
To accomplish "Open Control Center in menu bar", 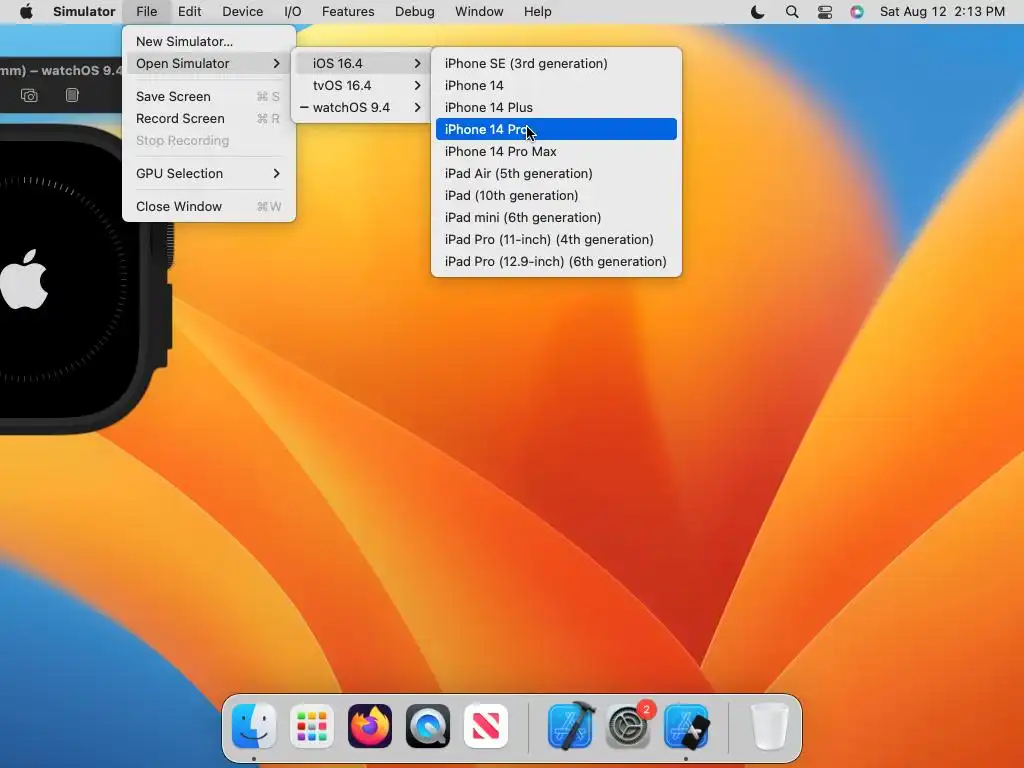I will [x=825, y=12].
